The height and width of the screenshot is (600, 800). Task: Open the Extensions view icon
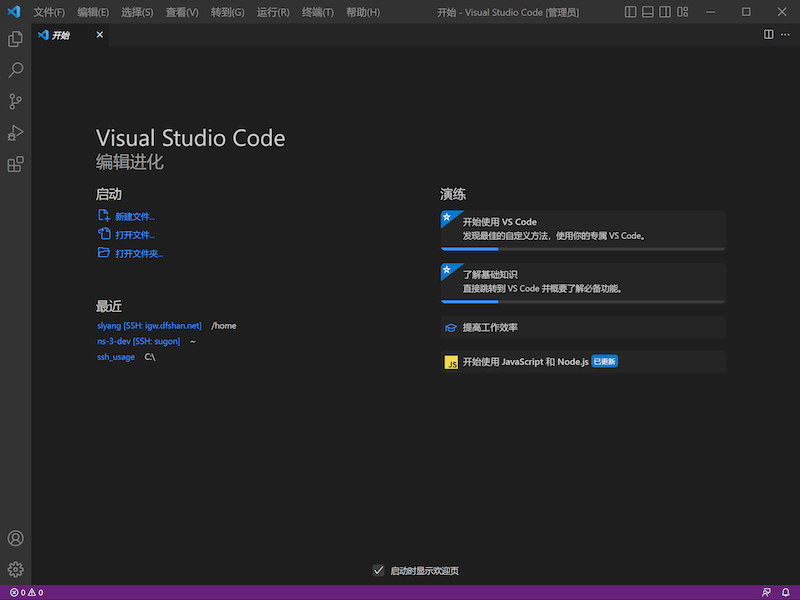(x=15, y=164)
